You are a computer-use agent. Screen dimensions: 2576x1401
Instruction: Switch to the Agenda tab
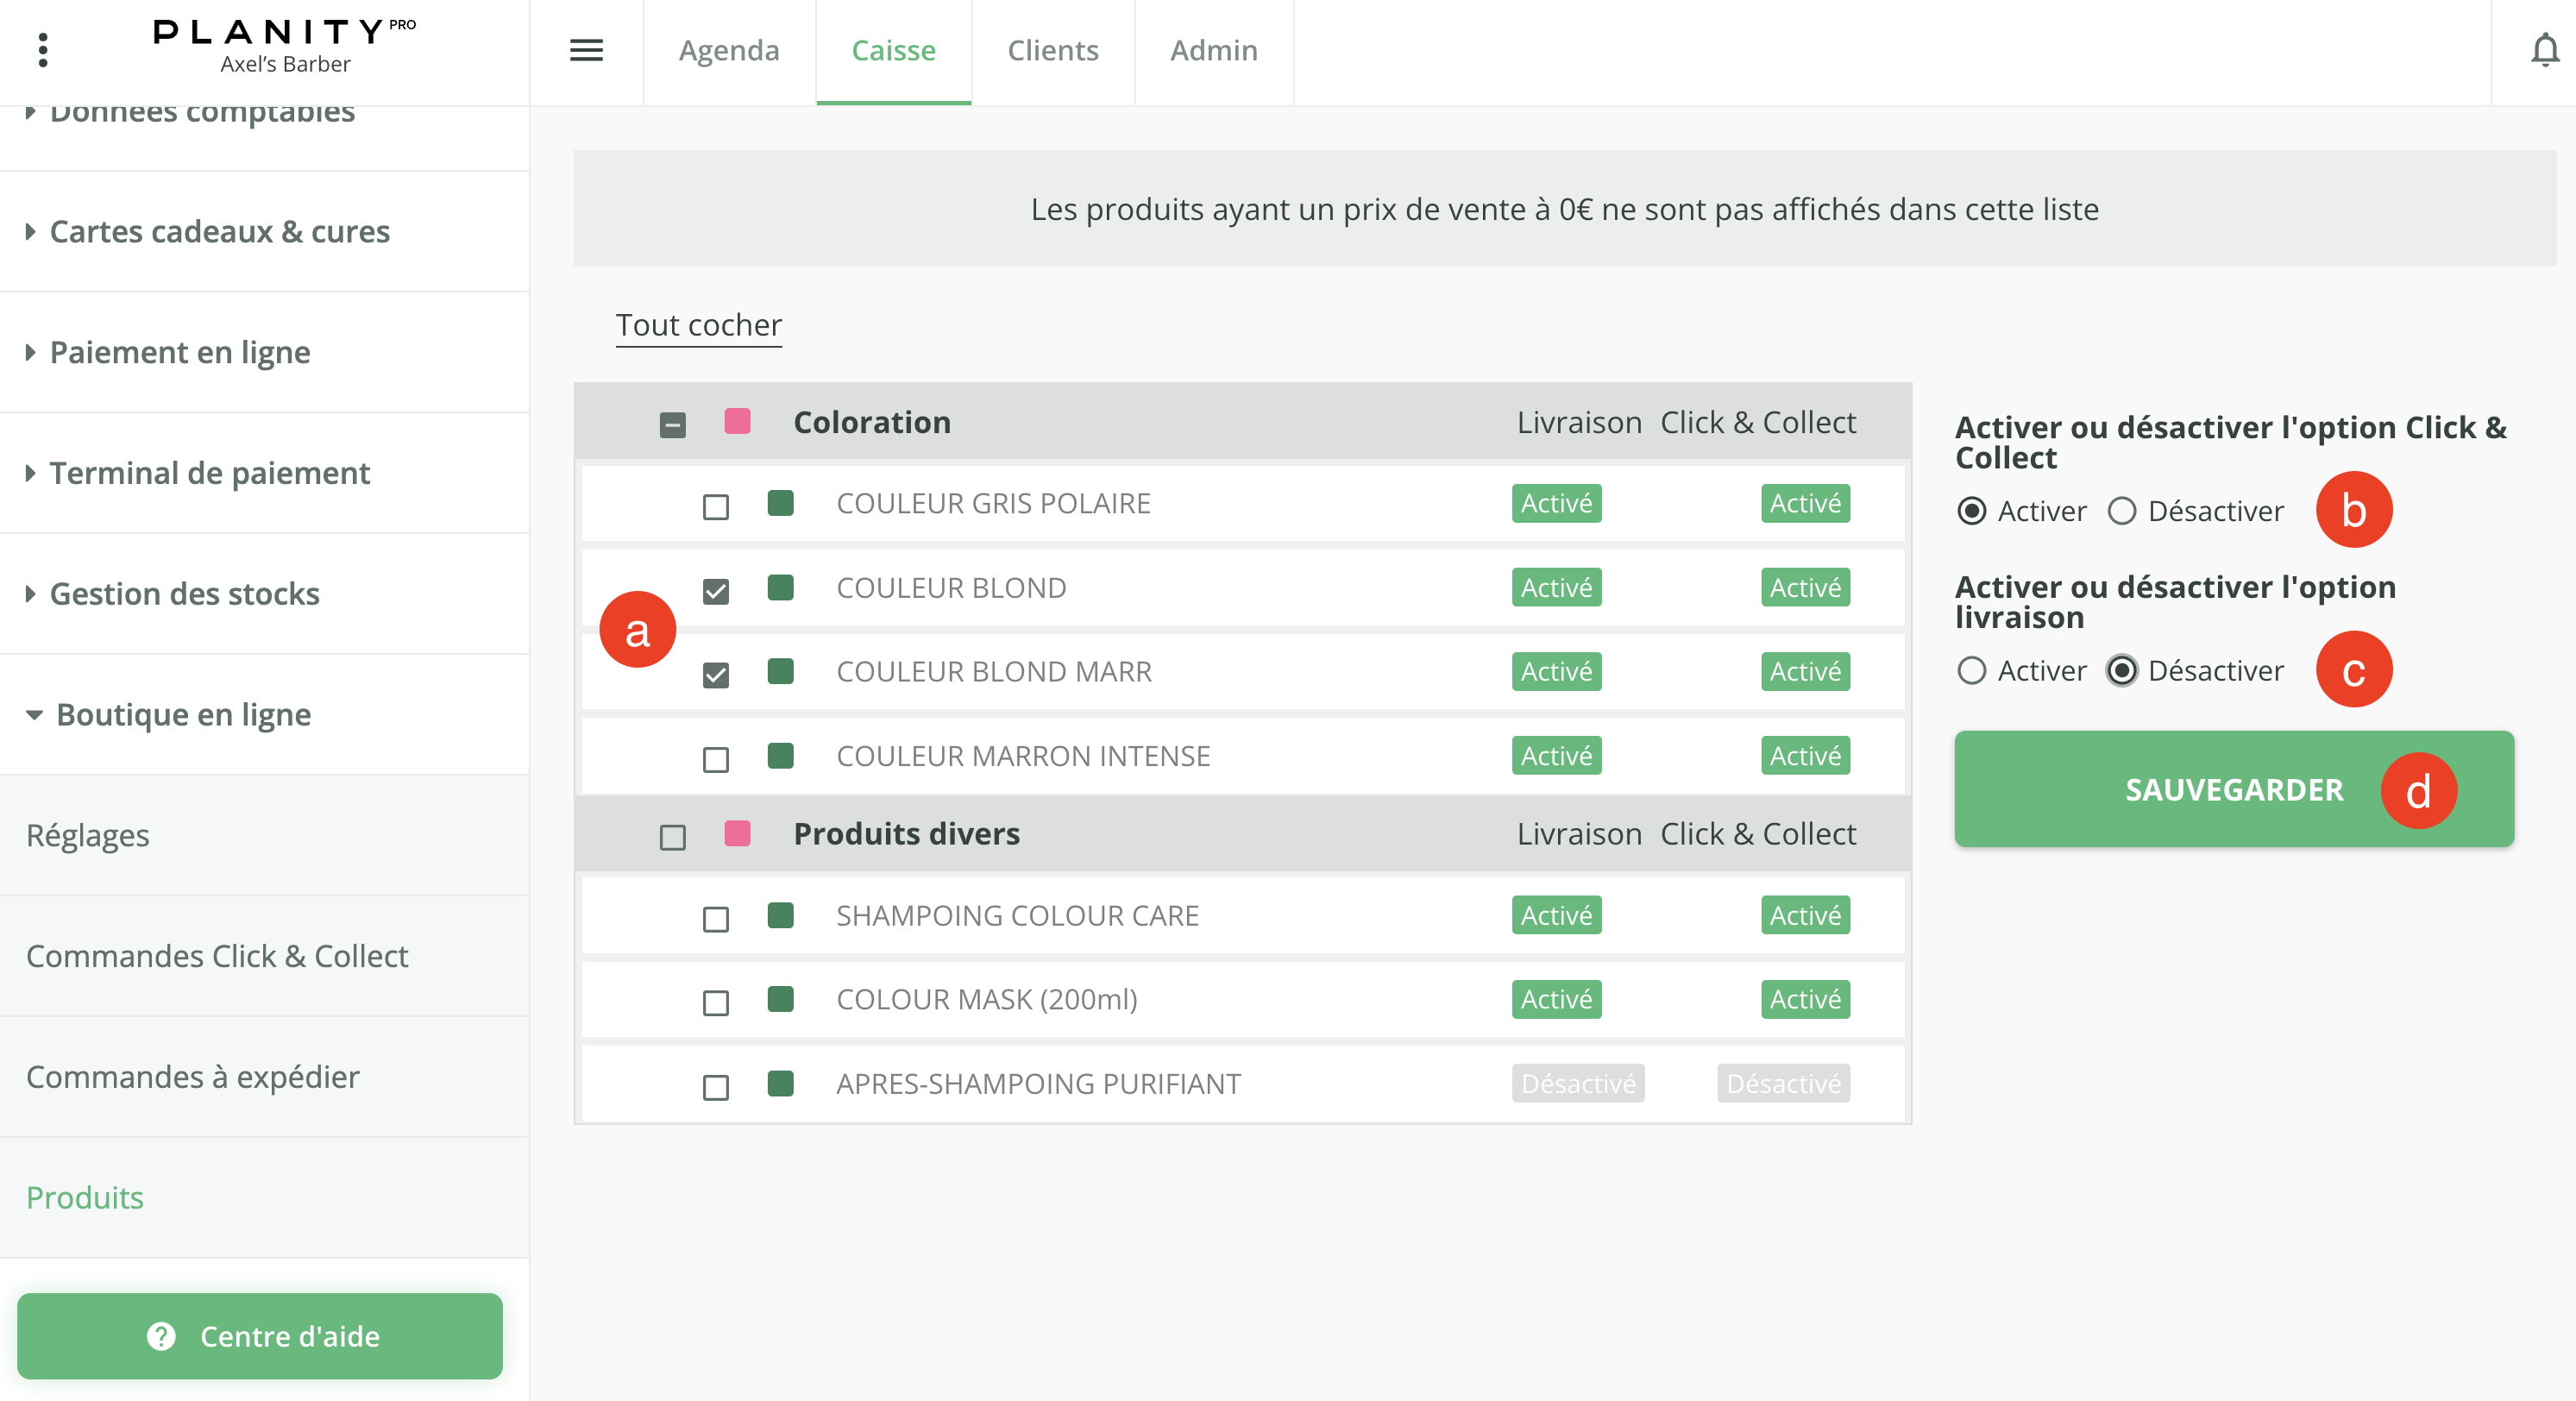click(x=728, y=50)
